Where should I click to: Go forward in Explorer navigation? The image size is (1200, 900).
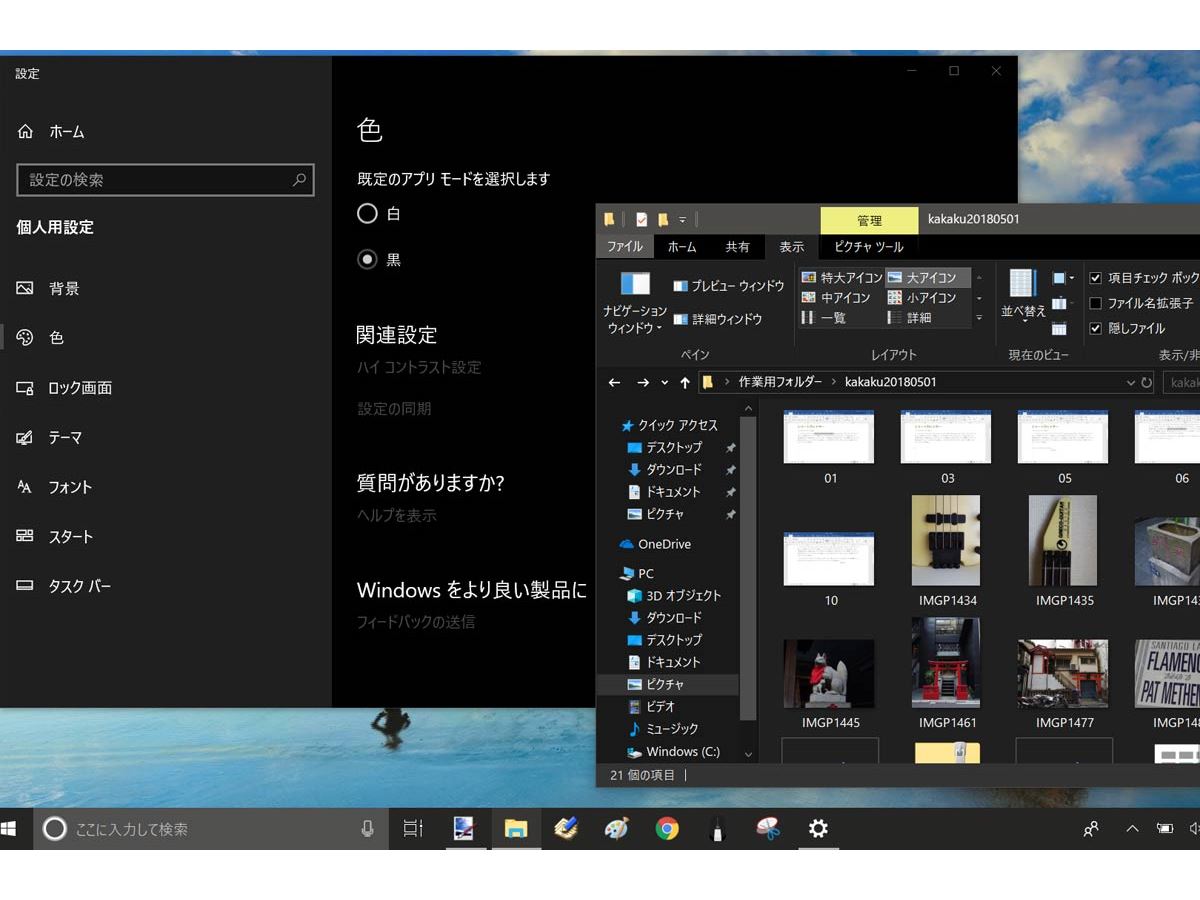(643, 382)
